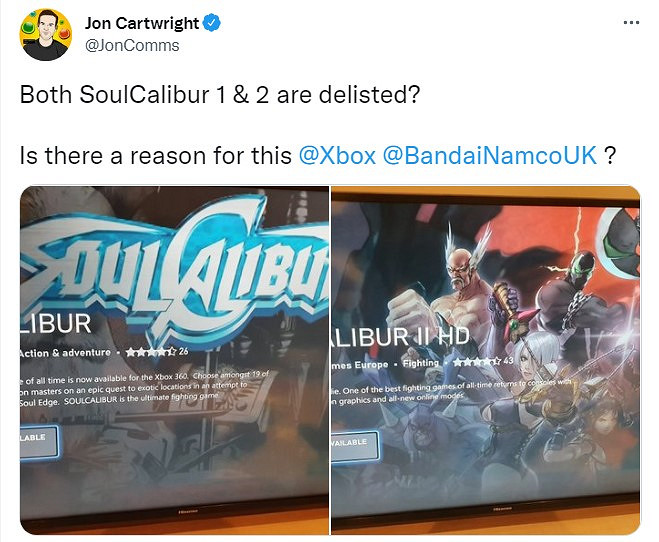
Task: Click the star rating showing 43 reviews
Action: pos(483,361)
